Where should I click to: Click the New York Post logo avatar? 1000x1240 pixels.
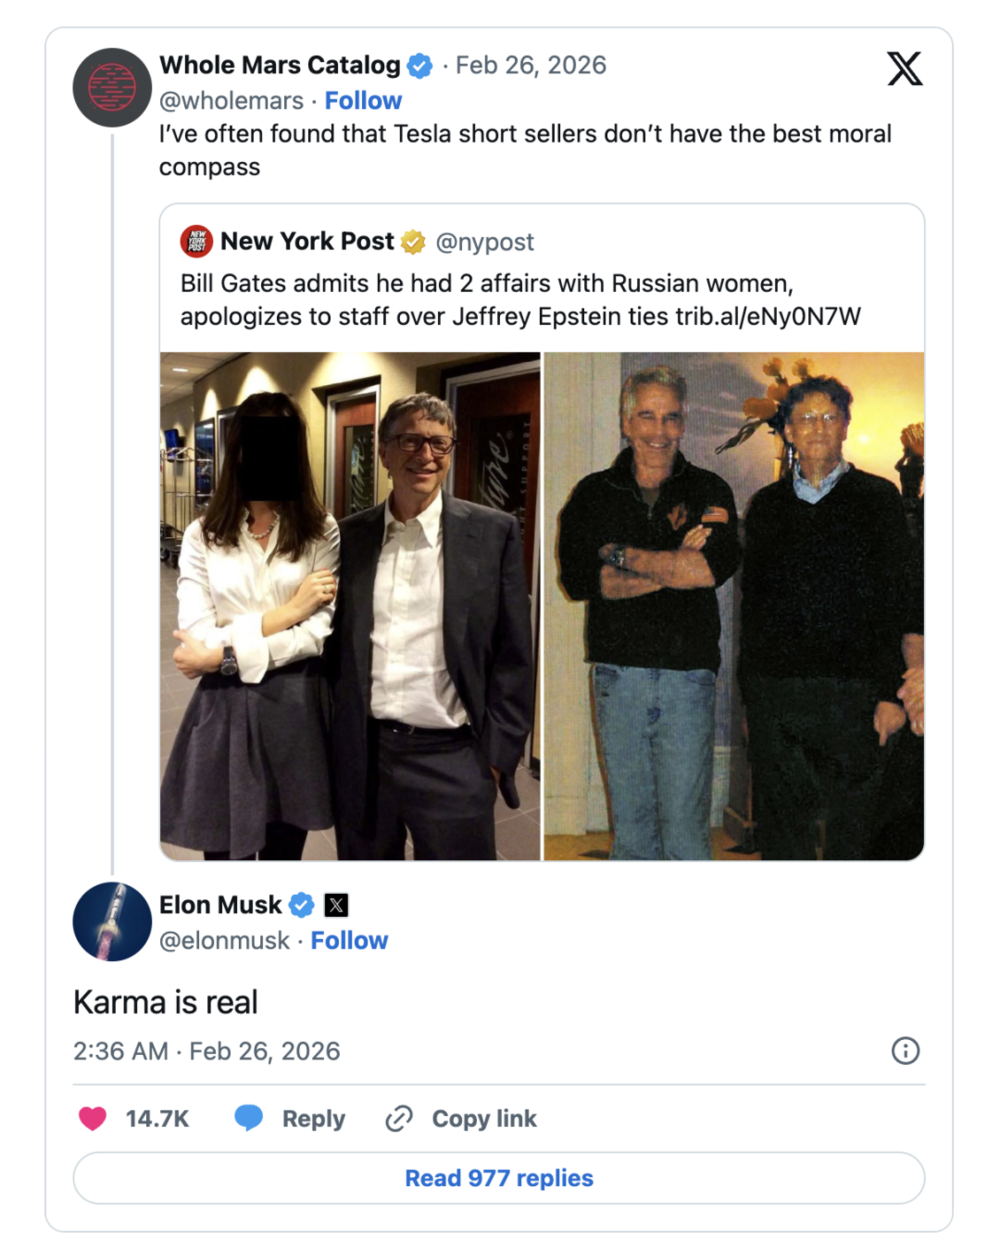click(x=196, y=242)
